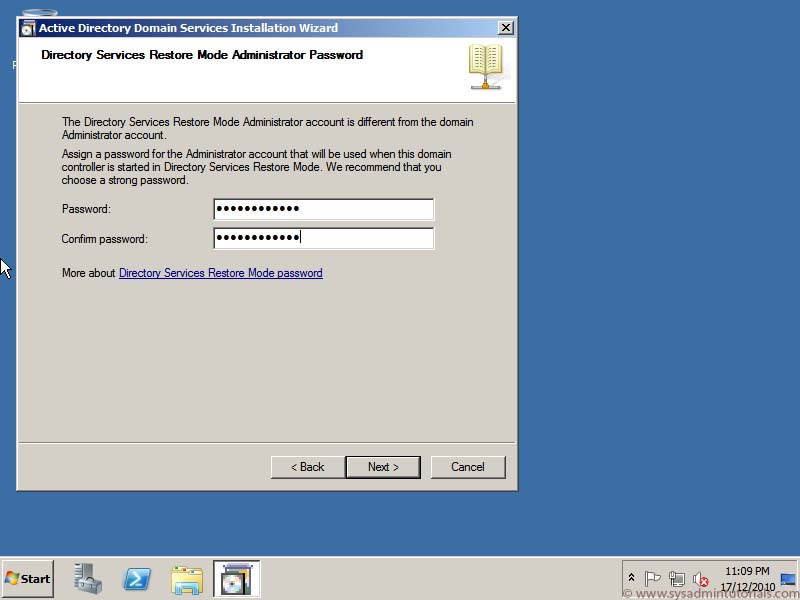Launch Server Manager from the taskbar

pos(87,578)
